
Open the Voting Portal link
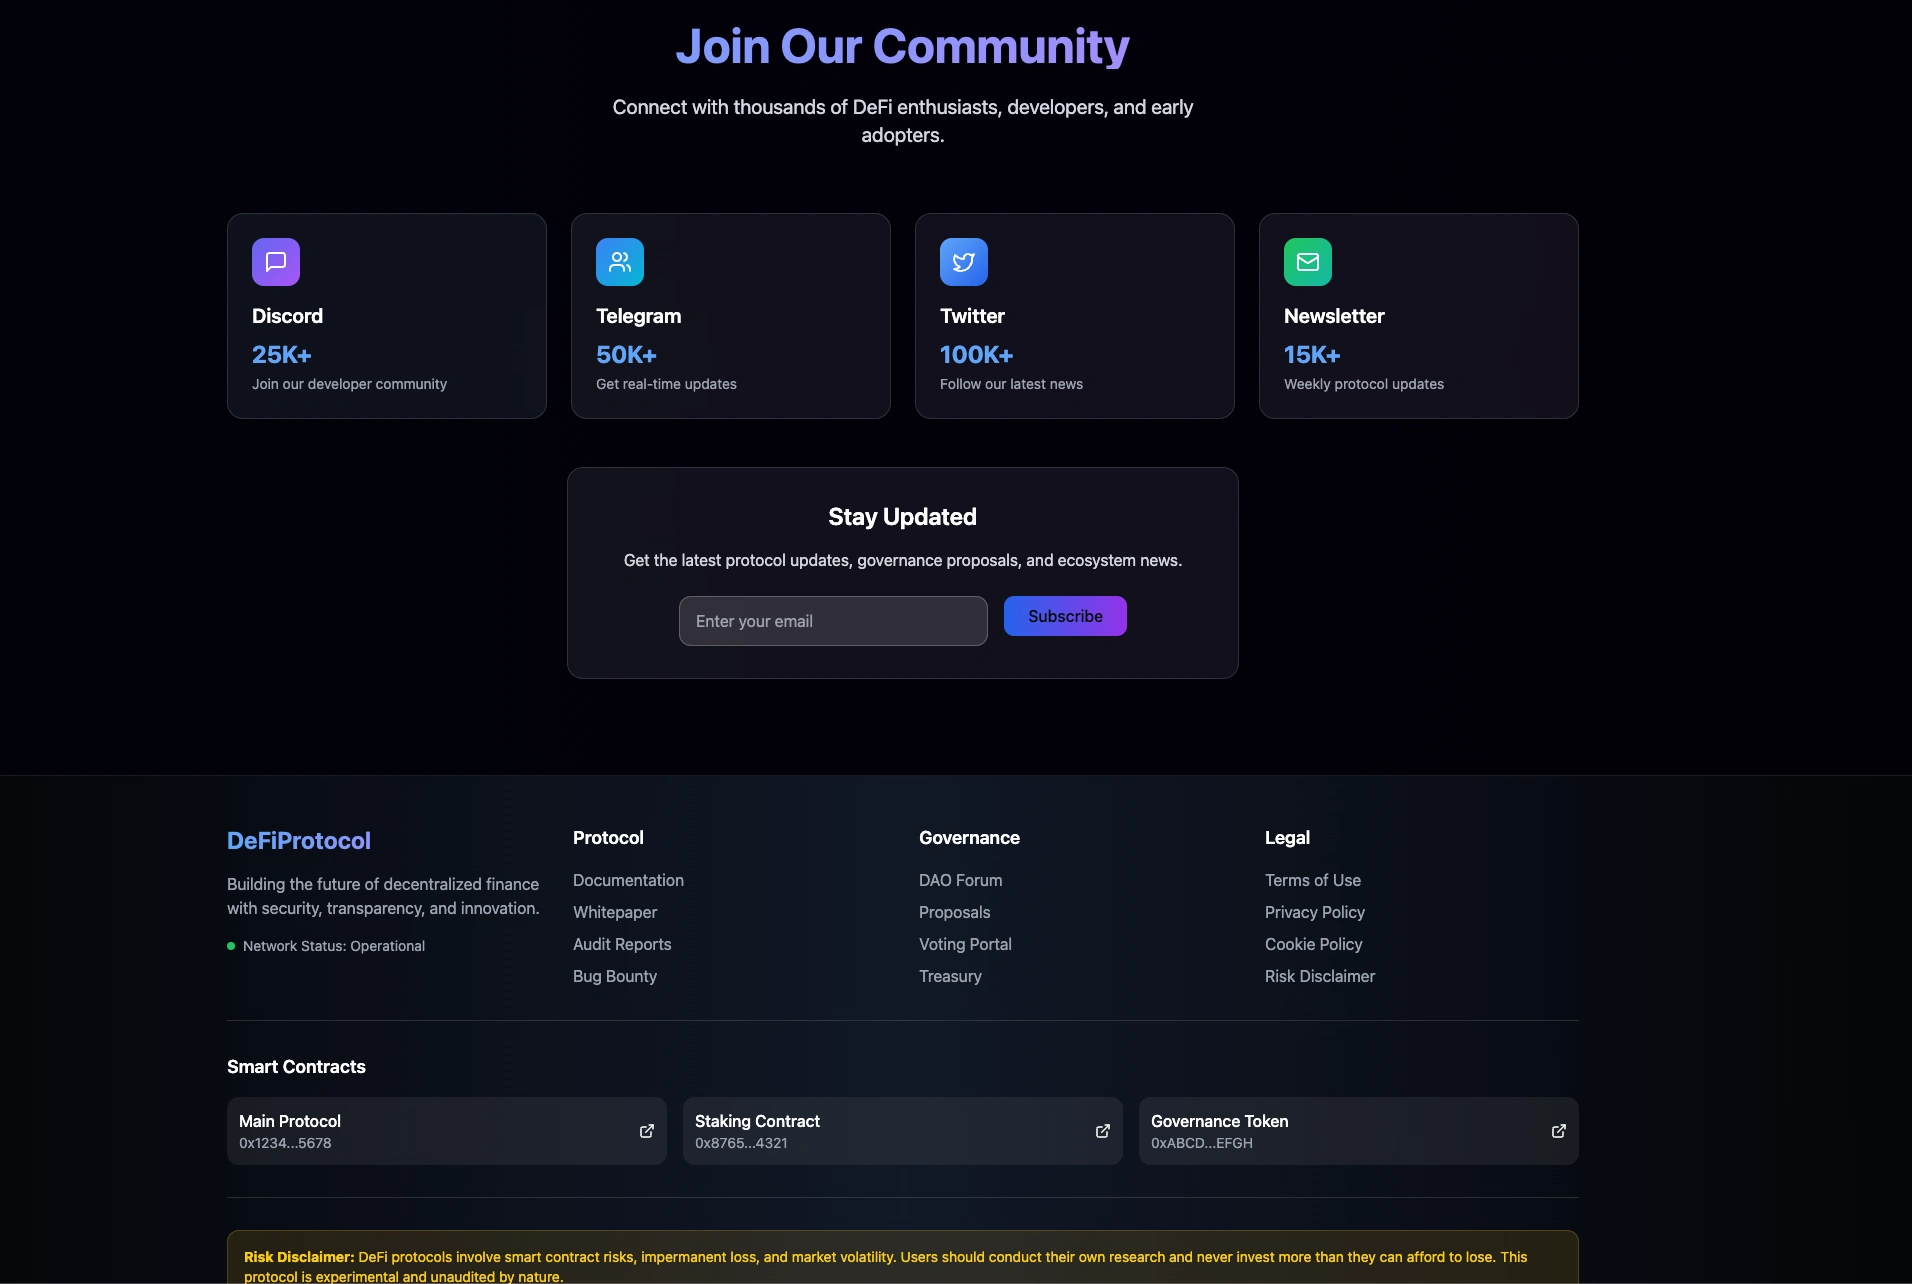pos(965,944)
